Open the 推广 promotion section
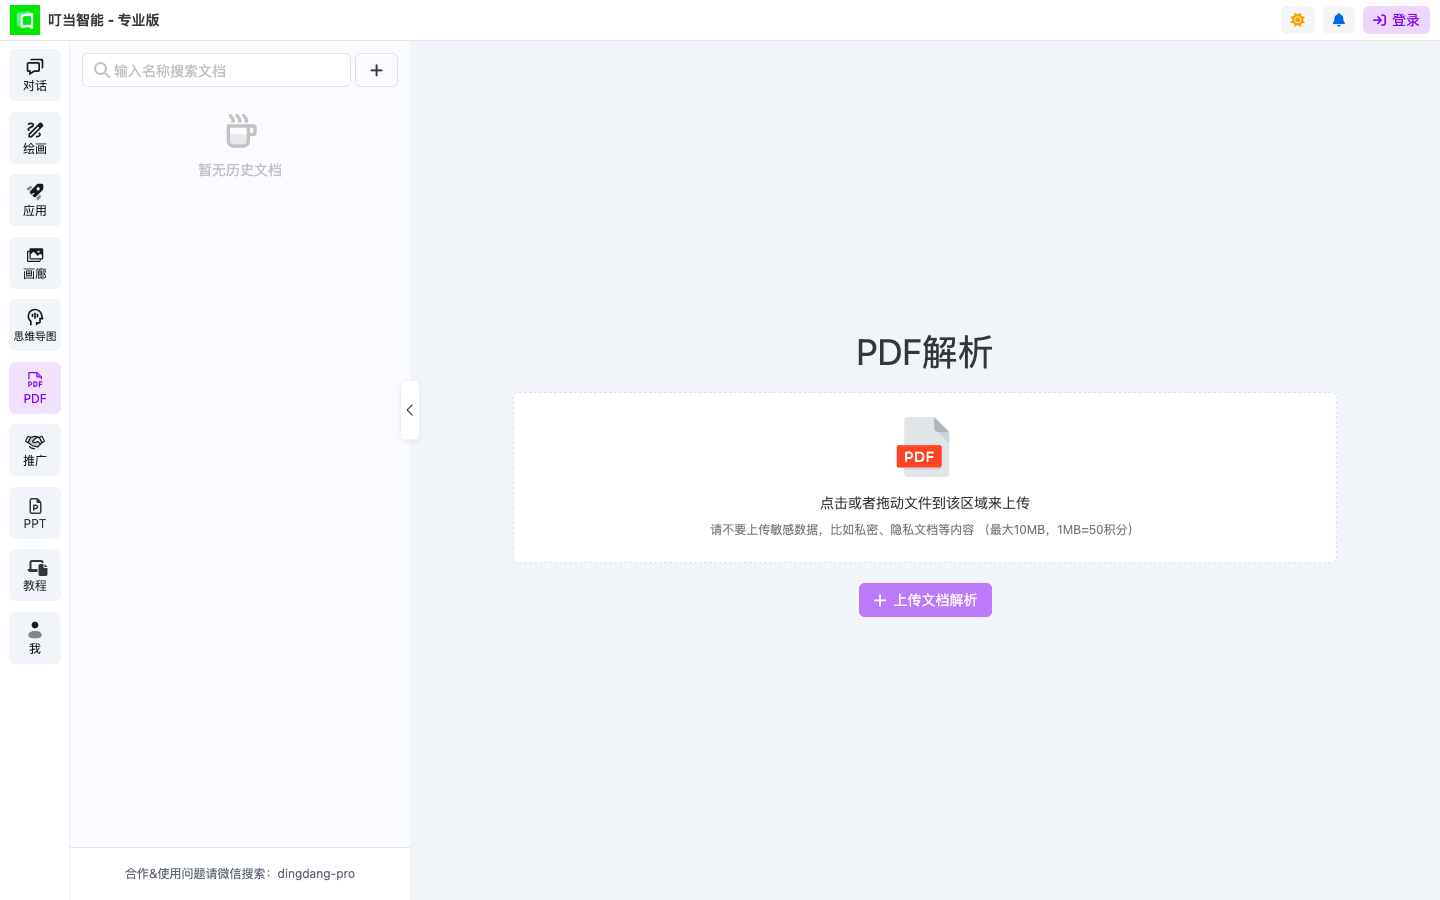 pos(34,449)
